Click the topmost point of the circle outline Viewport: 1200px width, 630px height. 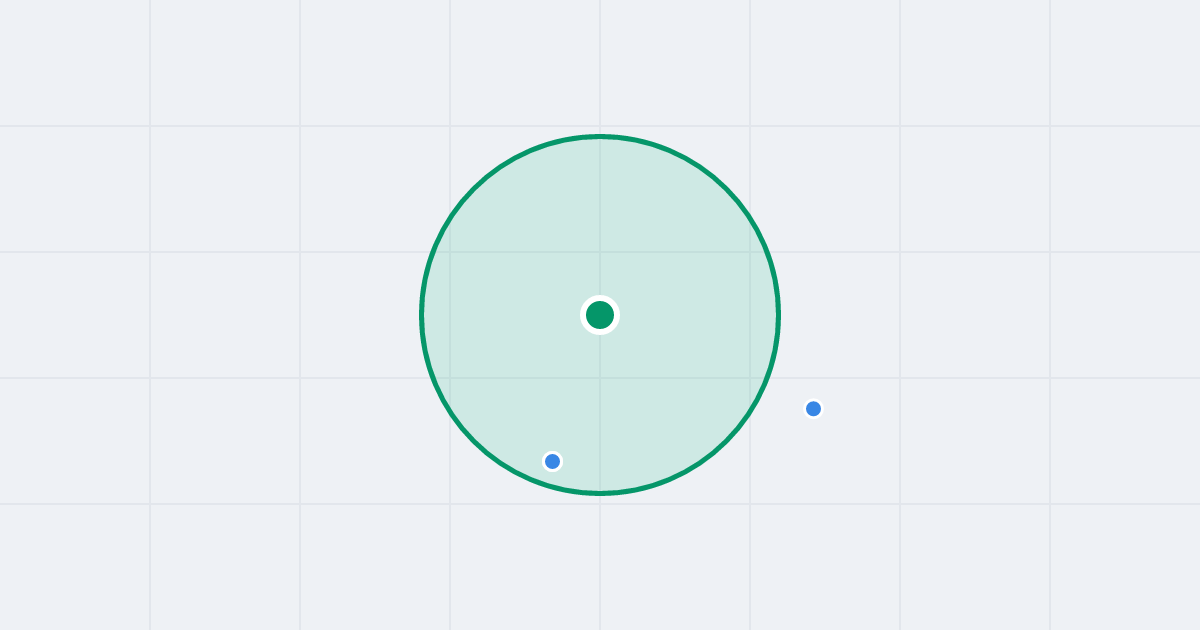point(600,136)
